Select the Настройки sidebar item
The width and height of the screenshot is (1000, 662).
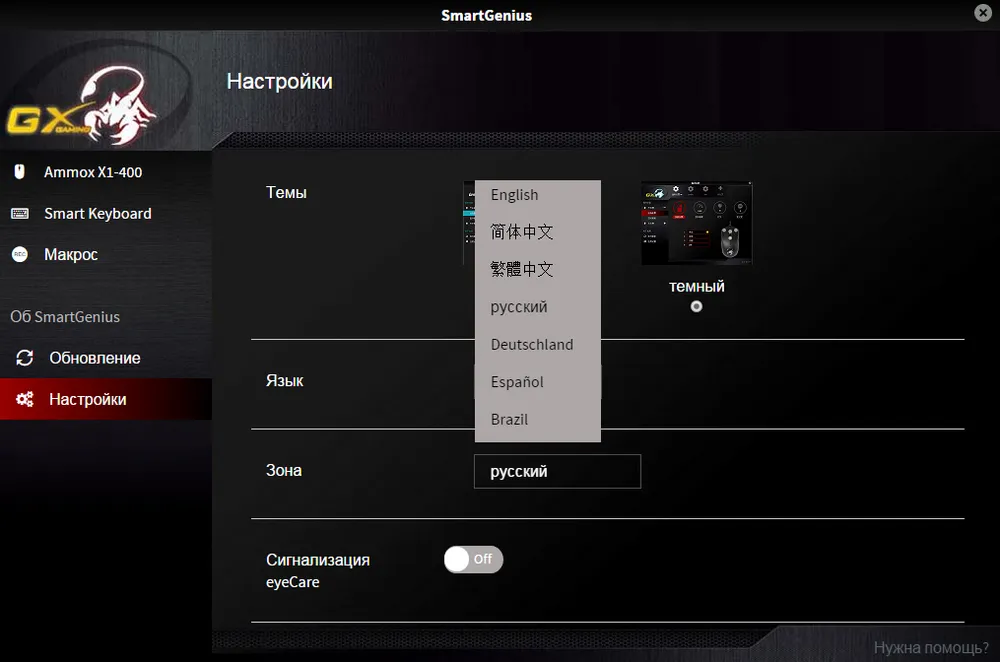pos(106,399)
